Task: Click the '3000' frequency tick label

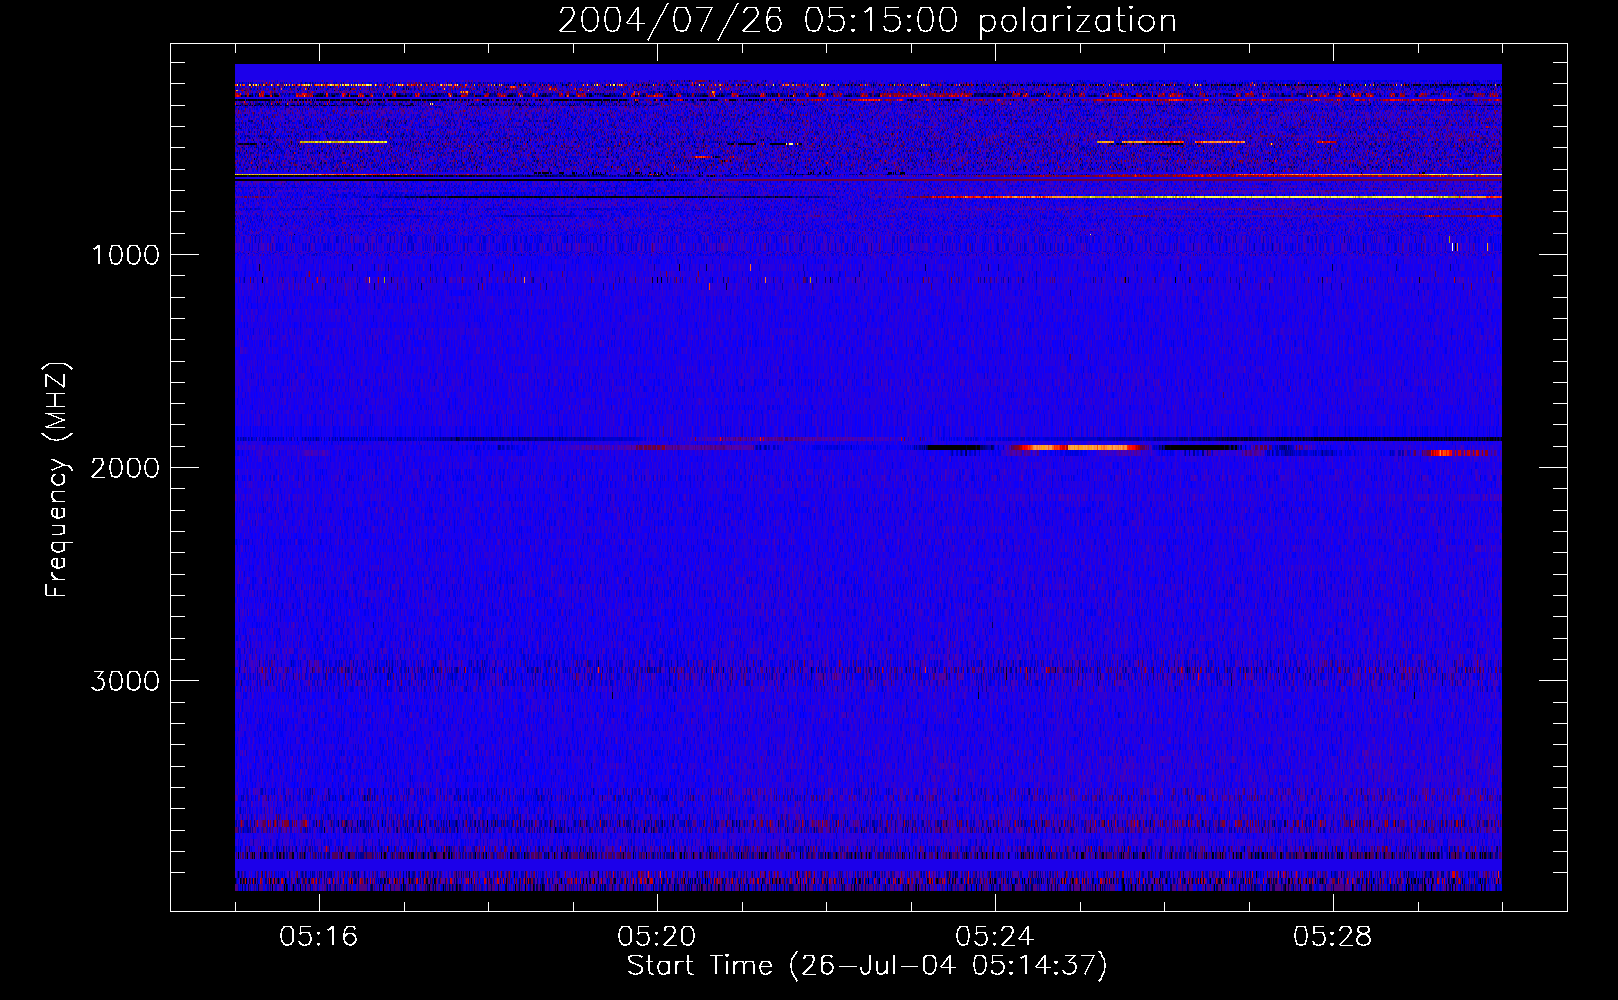Action: [x=125, y=681]
